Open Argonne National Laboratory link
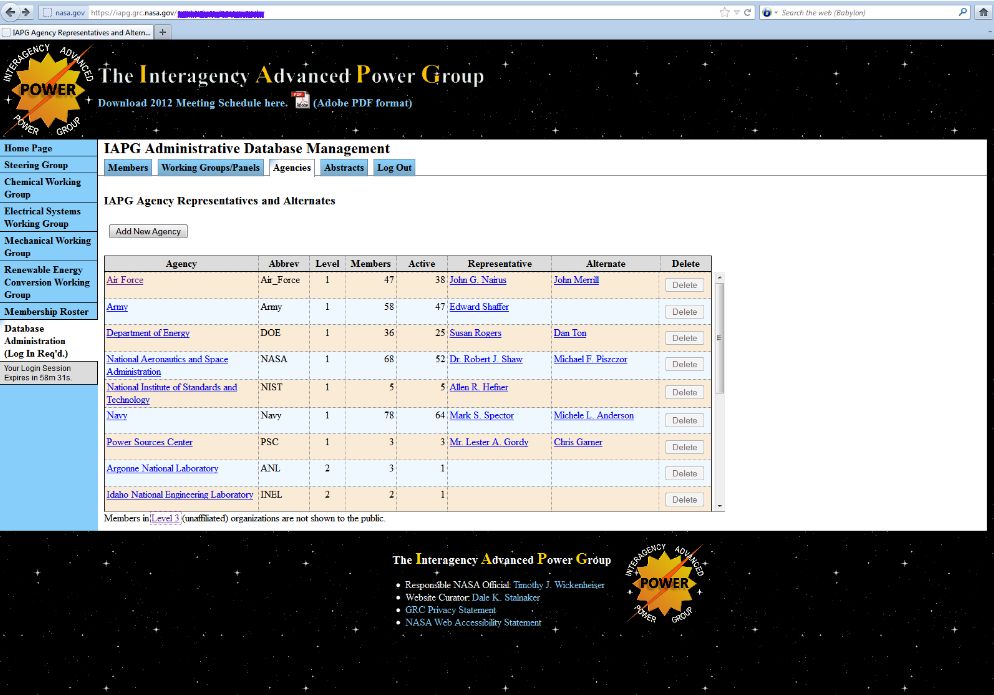Image resolution: width=994 pixels, height=695 pixels. 162,469
